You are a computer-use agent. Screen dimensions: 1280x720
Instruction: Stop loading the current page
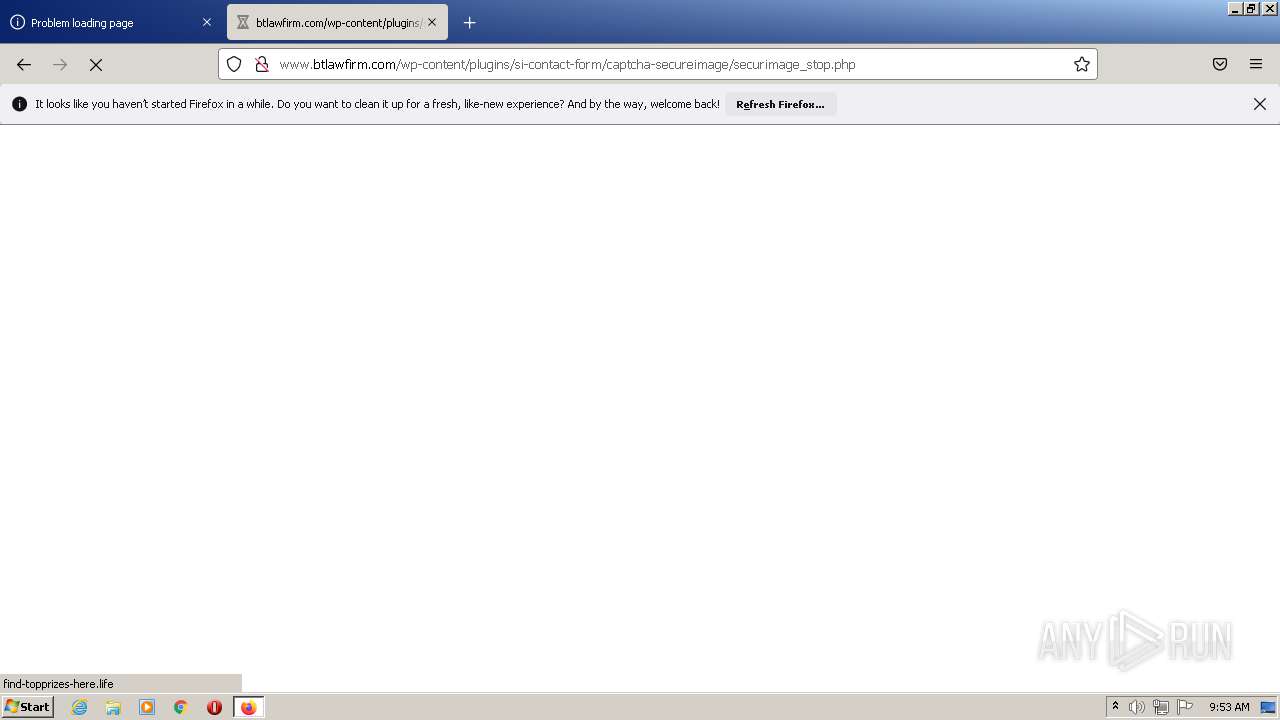[96, 64]
